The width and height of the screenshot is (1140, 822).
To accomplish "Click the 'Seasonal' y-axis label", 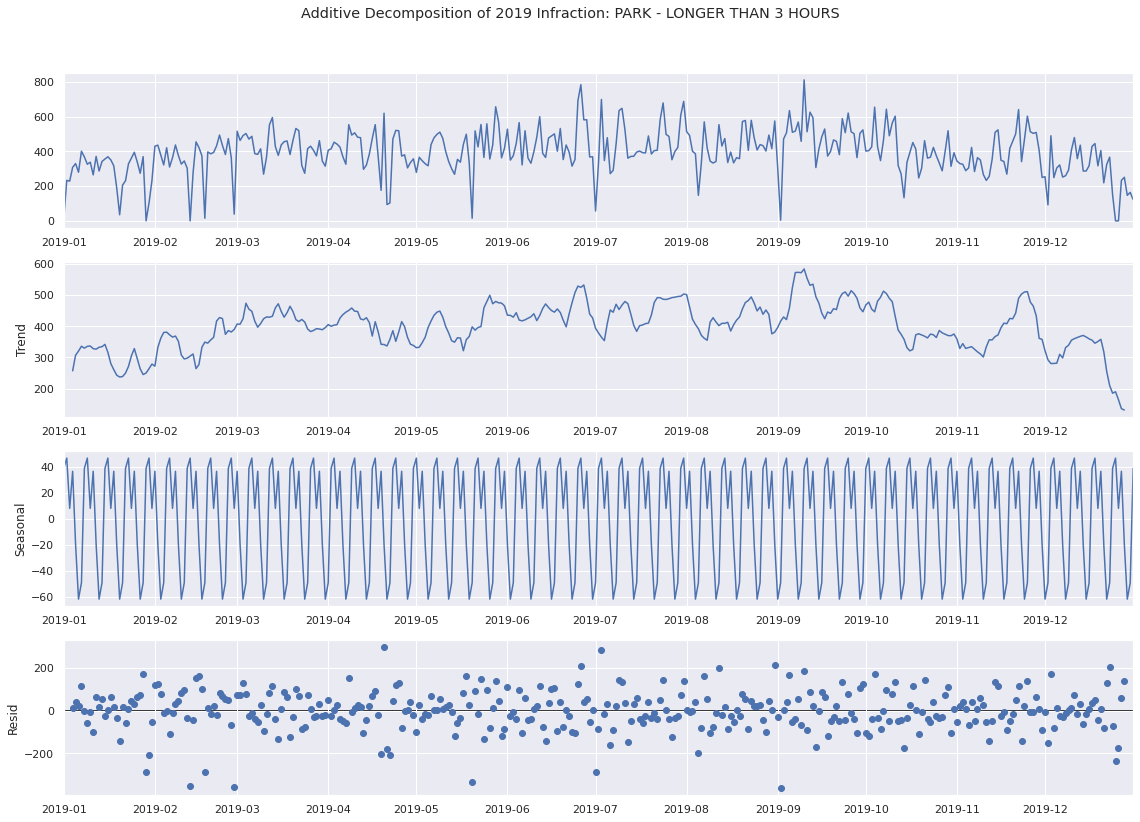I will point(21,529).
